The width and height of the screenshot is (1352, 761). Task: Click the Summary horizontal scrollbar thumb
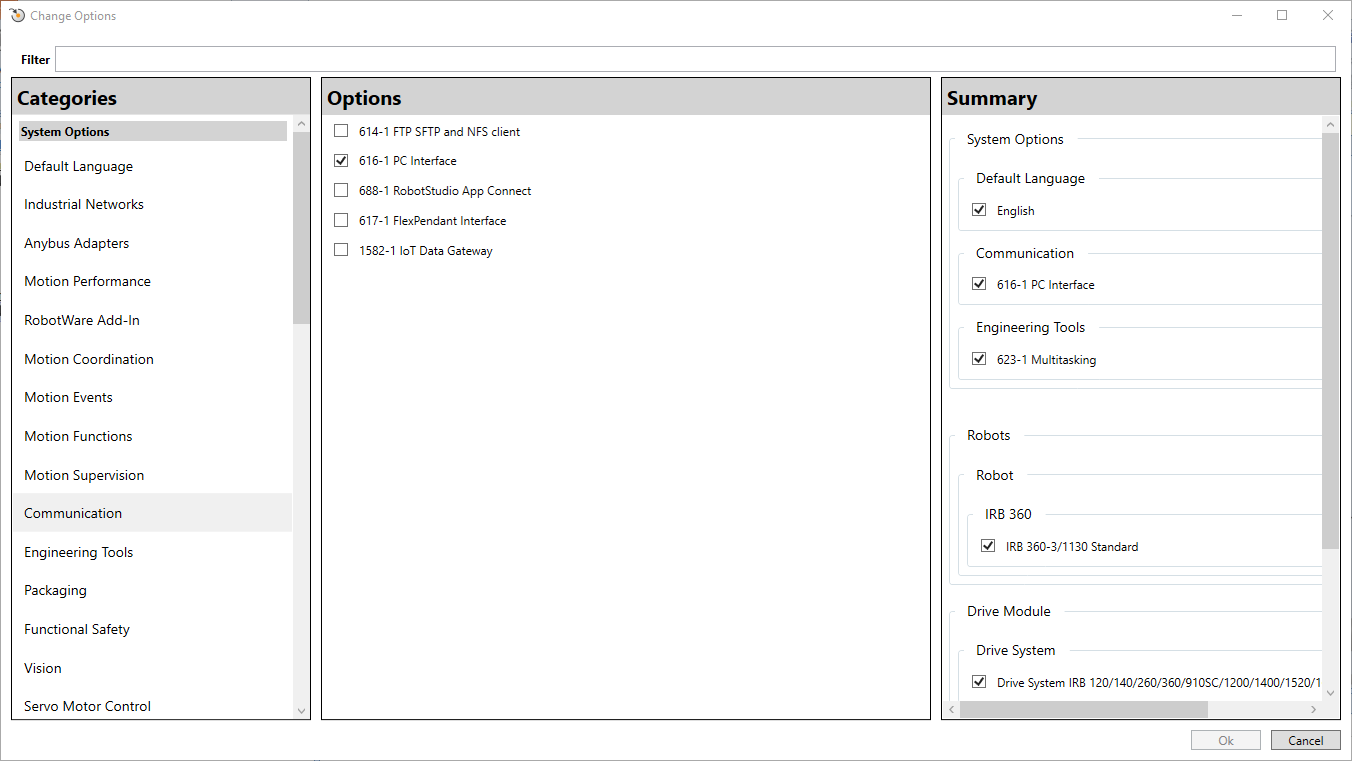1084,709
